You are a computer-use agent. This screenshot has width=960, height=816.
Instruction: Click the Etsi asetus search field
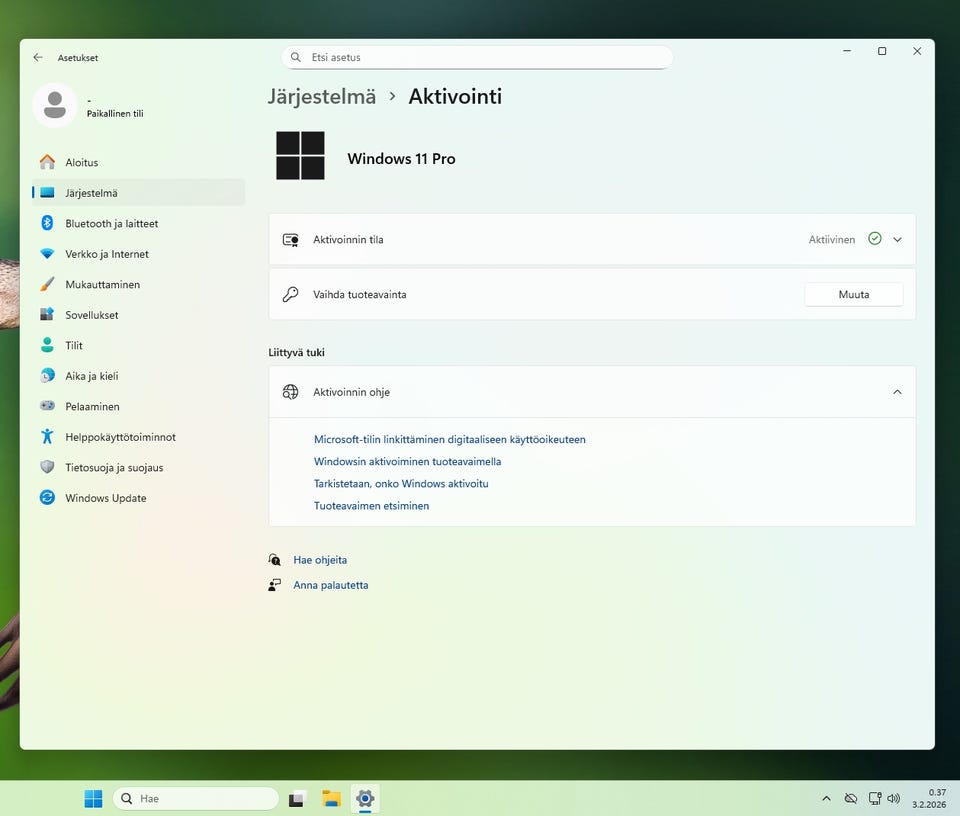(x=477, y=58)
